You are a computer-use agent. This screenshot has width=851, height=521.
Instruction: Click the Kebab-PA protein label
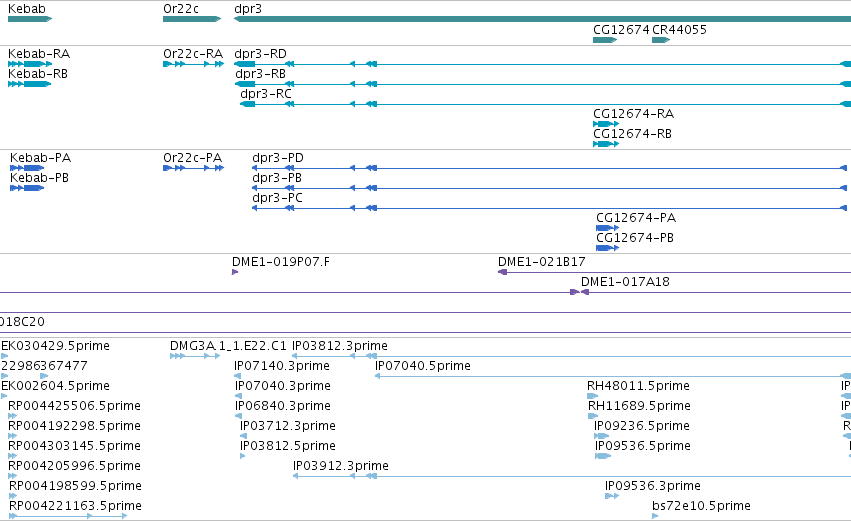pos(41,158)
